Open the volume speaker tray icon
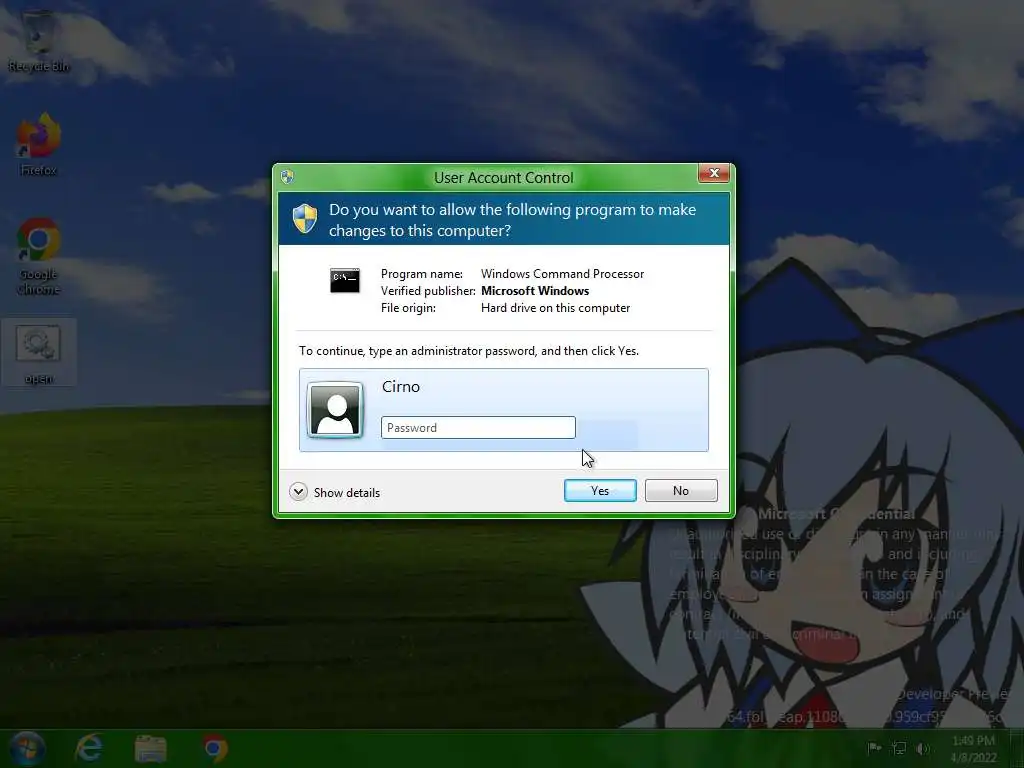 923,748
